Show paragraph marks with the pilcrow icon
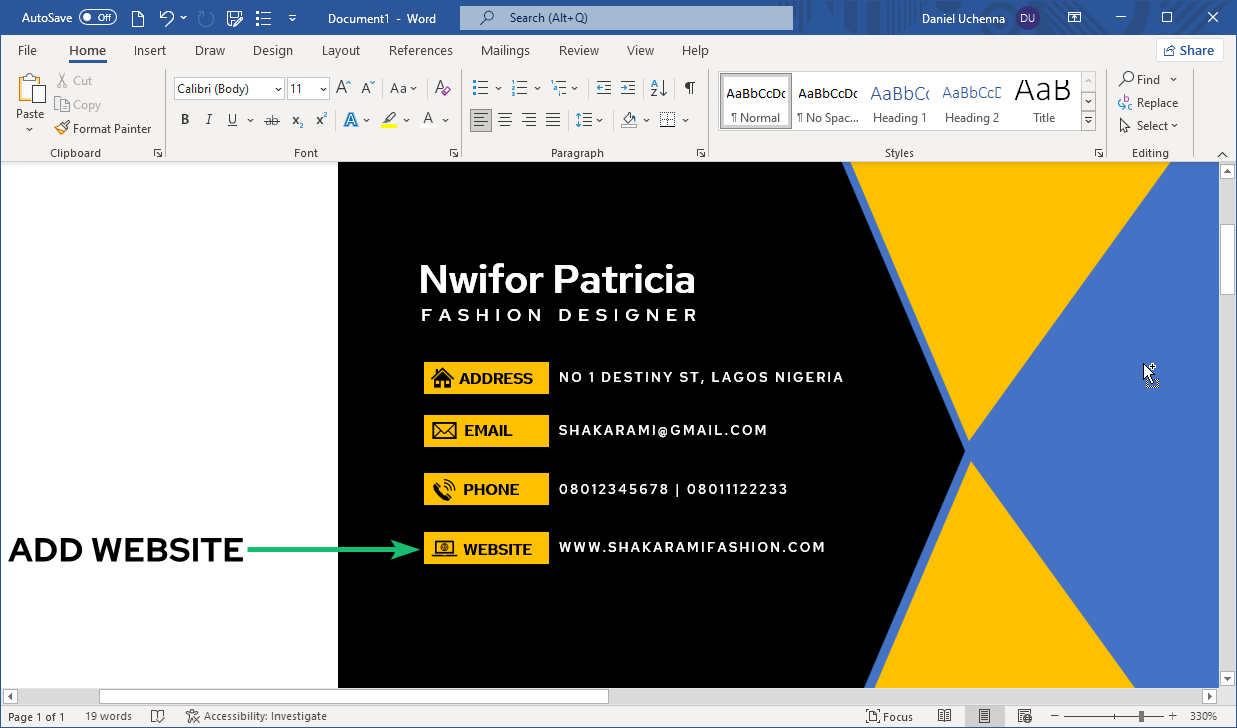The height and width of the screenshot is (728, 1237). (689, 88)
